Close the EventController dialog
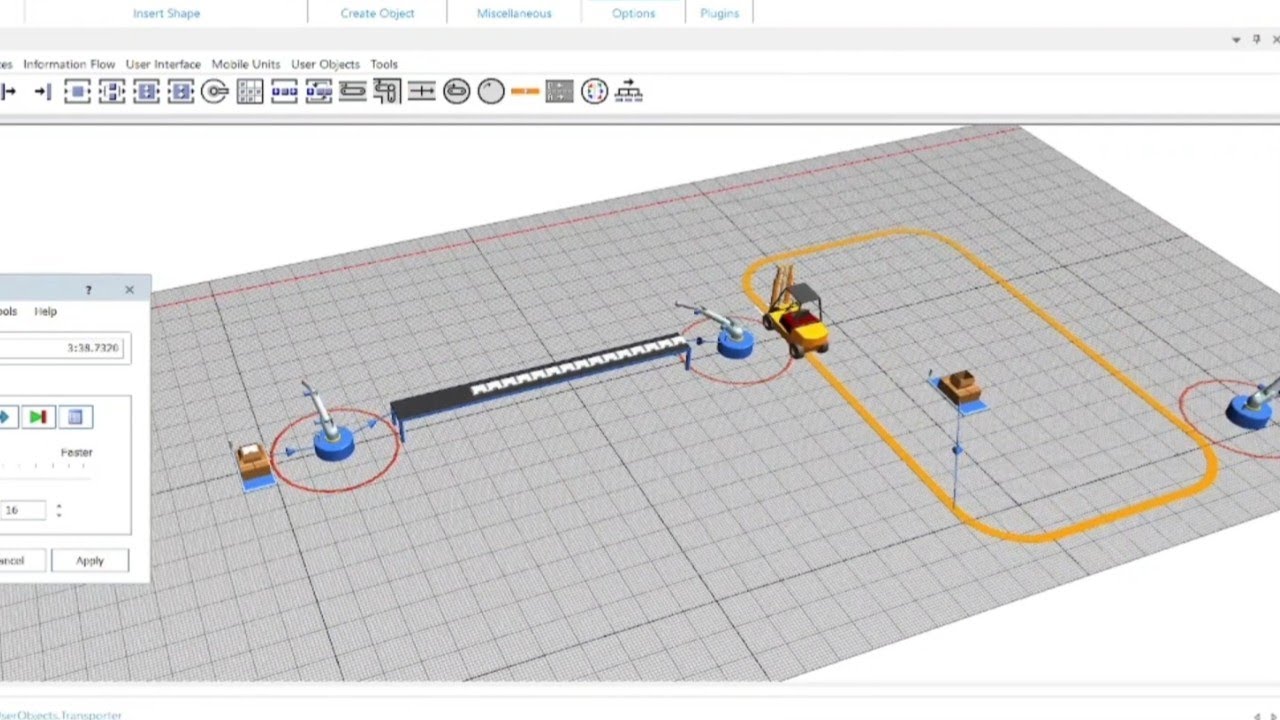The height and width of the screenshot is (720, 1280). pos(129,290)
